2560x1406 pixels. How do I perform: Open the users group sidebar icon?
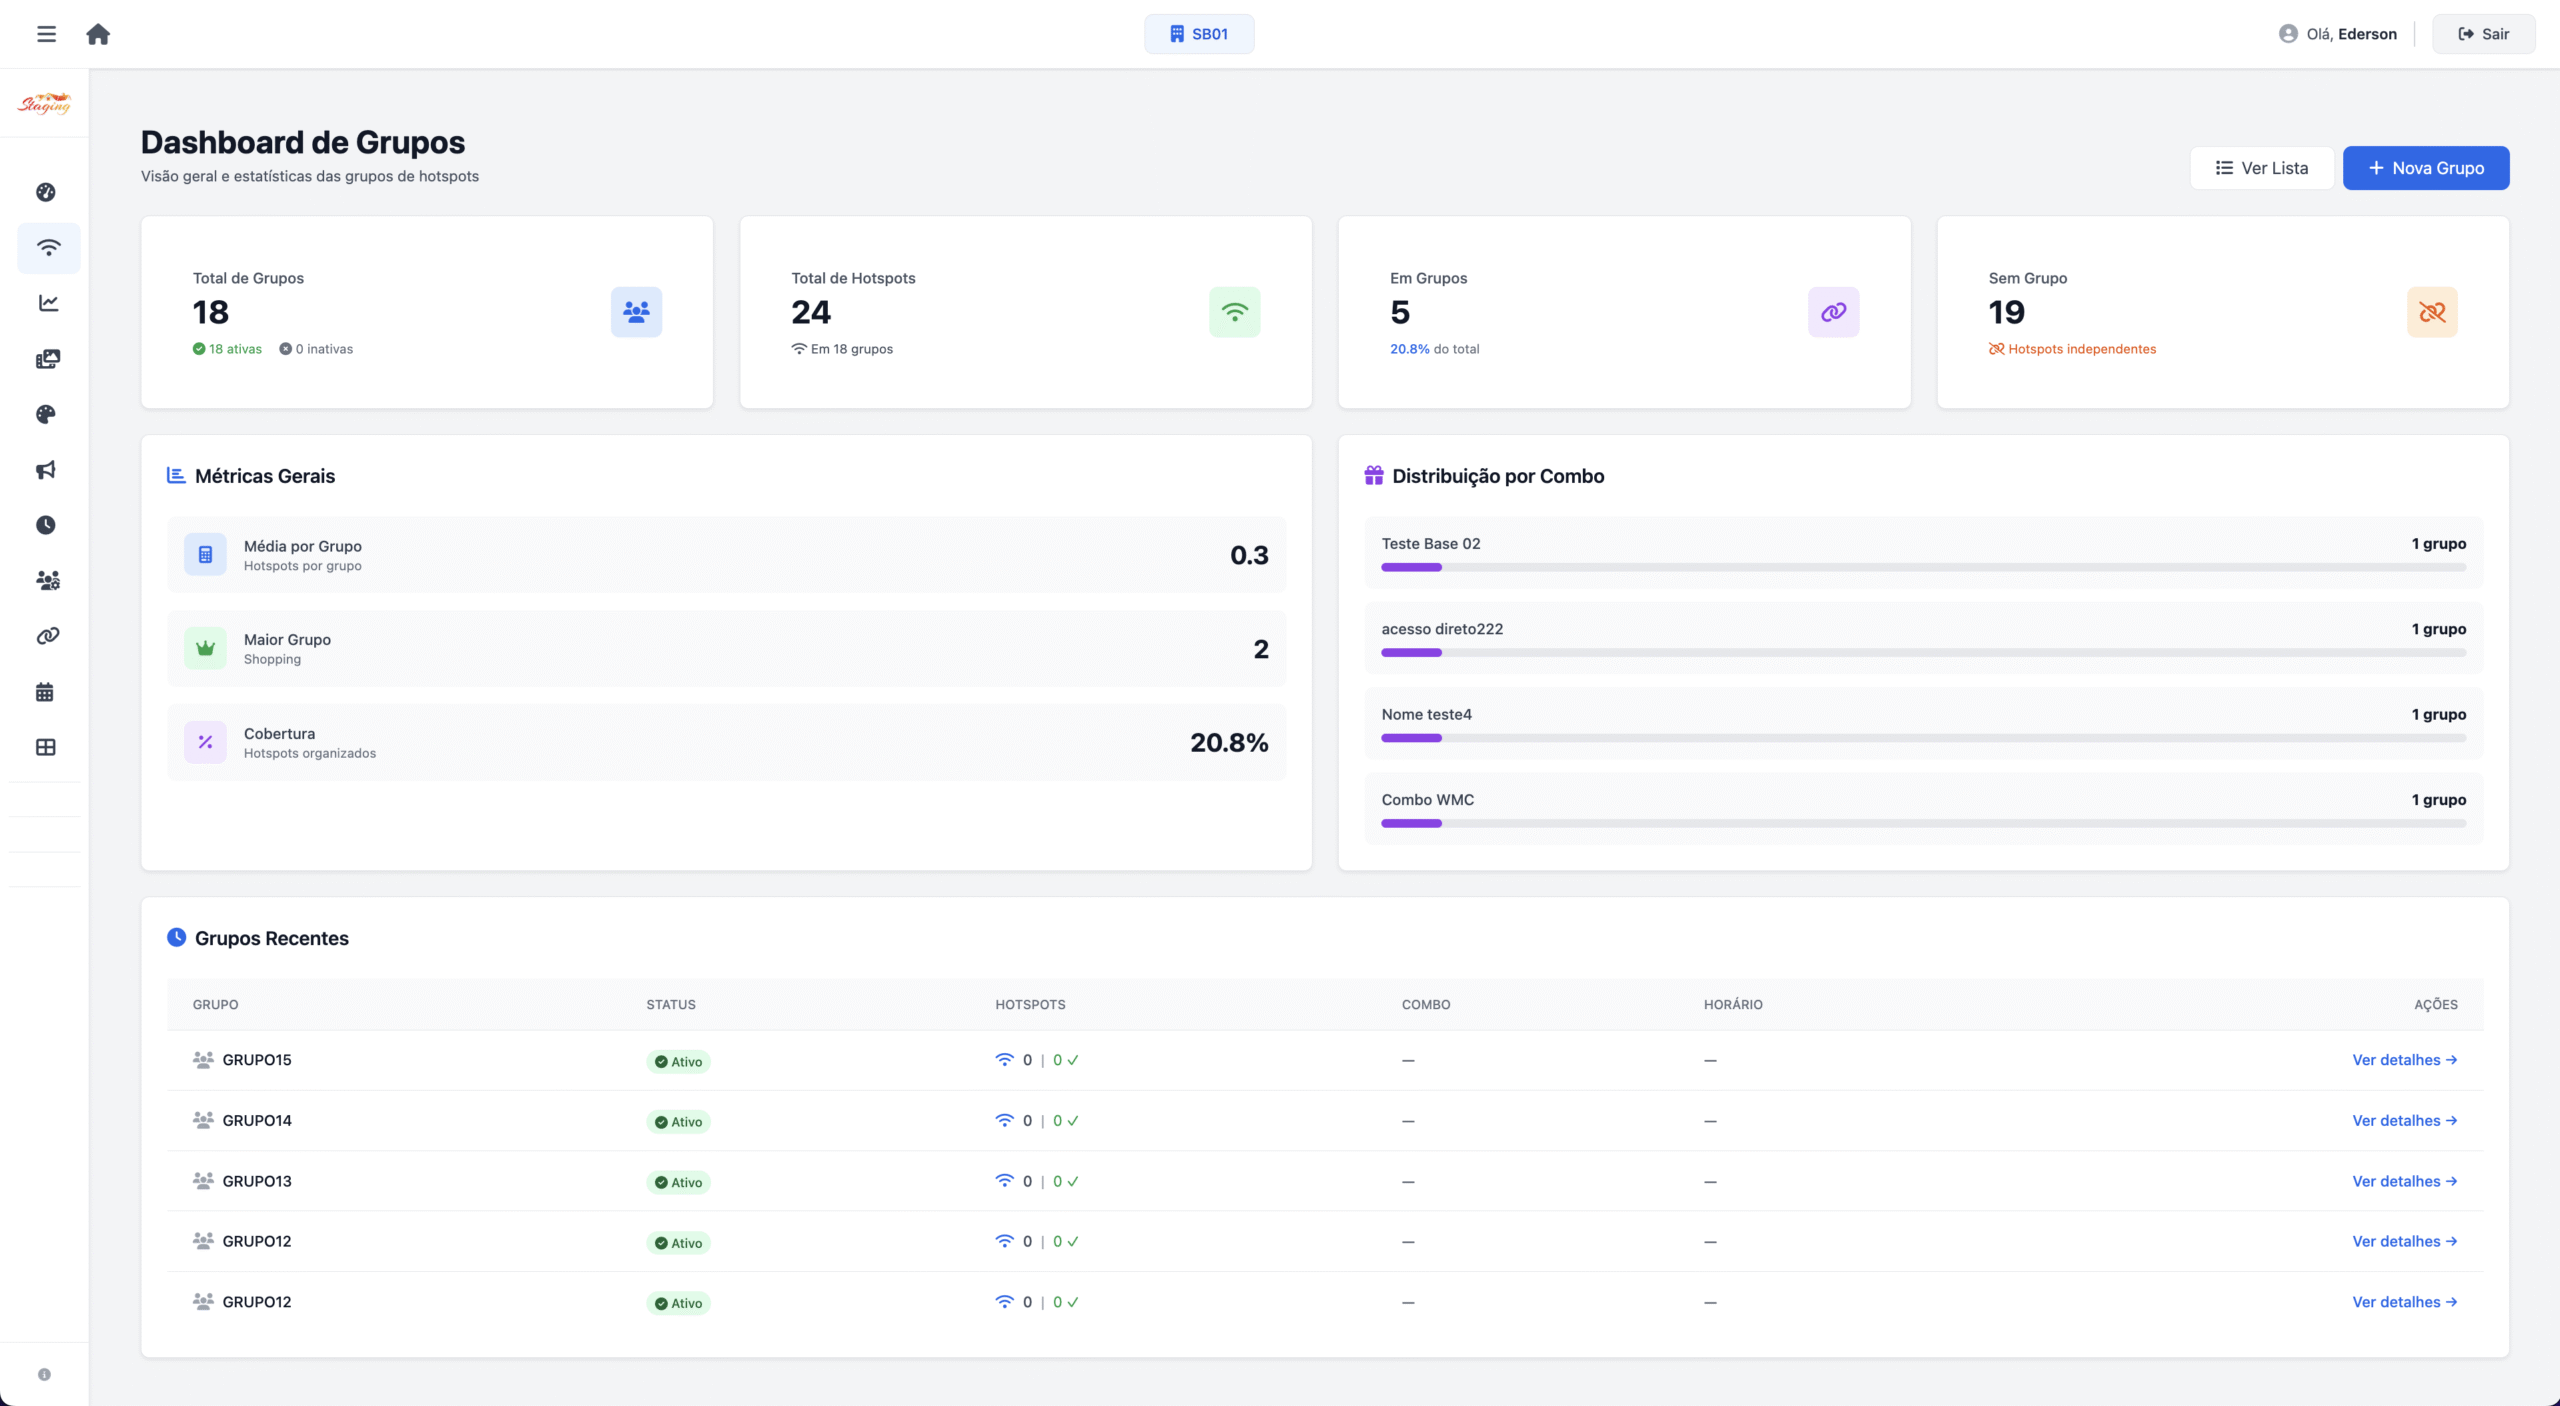click(47, 580)
